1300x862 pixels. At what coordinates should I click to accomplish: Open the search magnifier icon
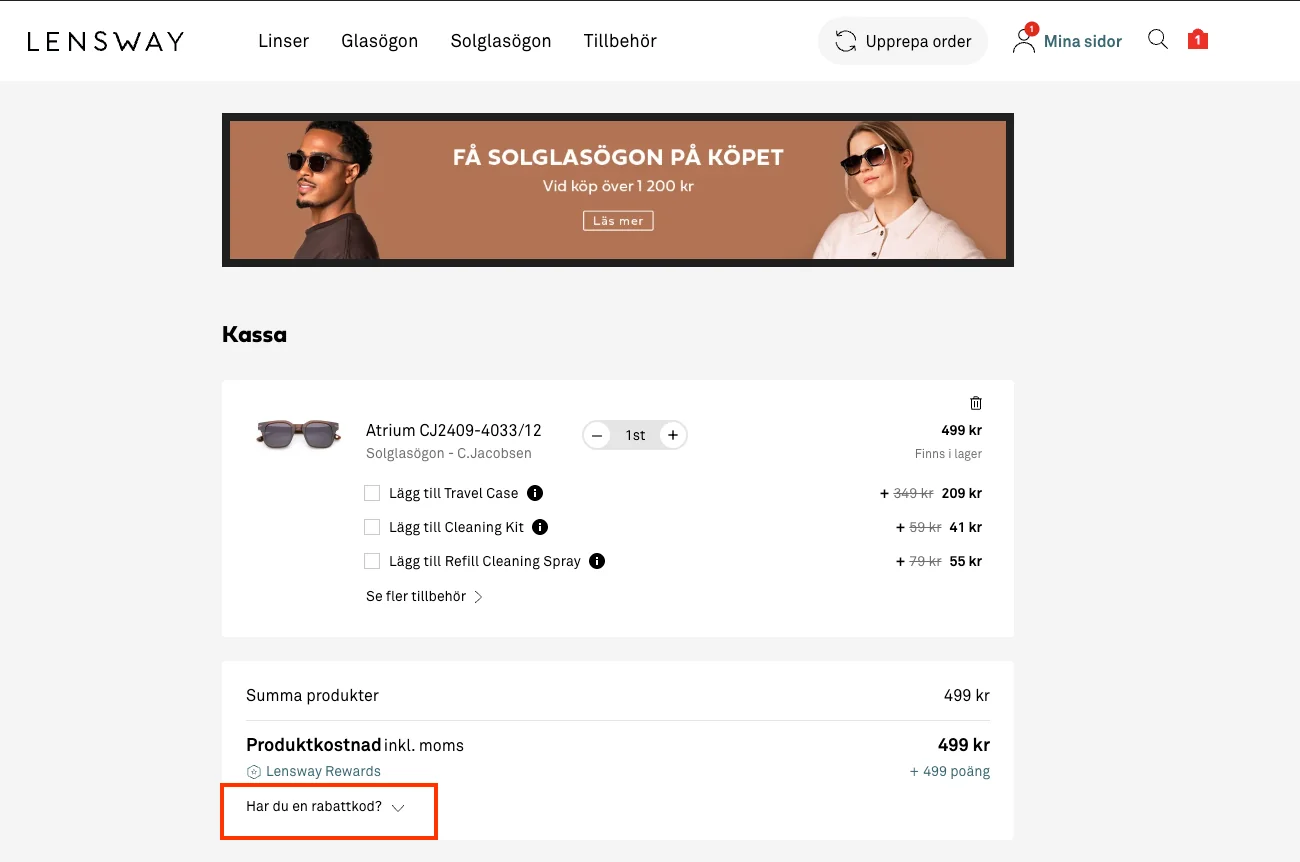click(1158, 40)
